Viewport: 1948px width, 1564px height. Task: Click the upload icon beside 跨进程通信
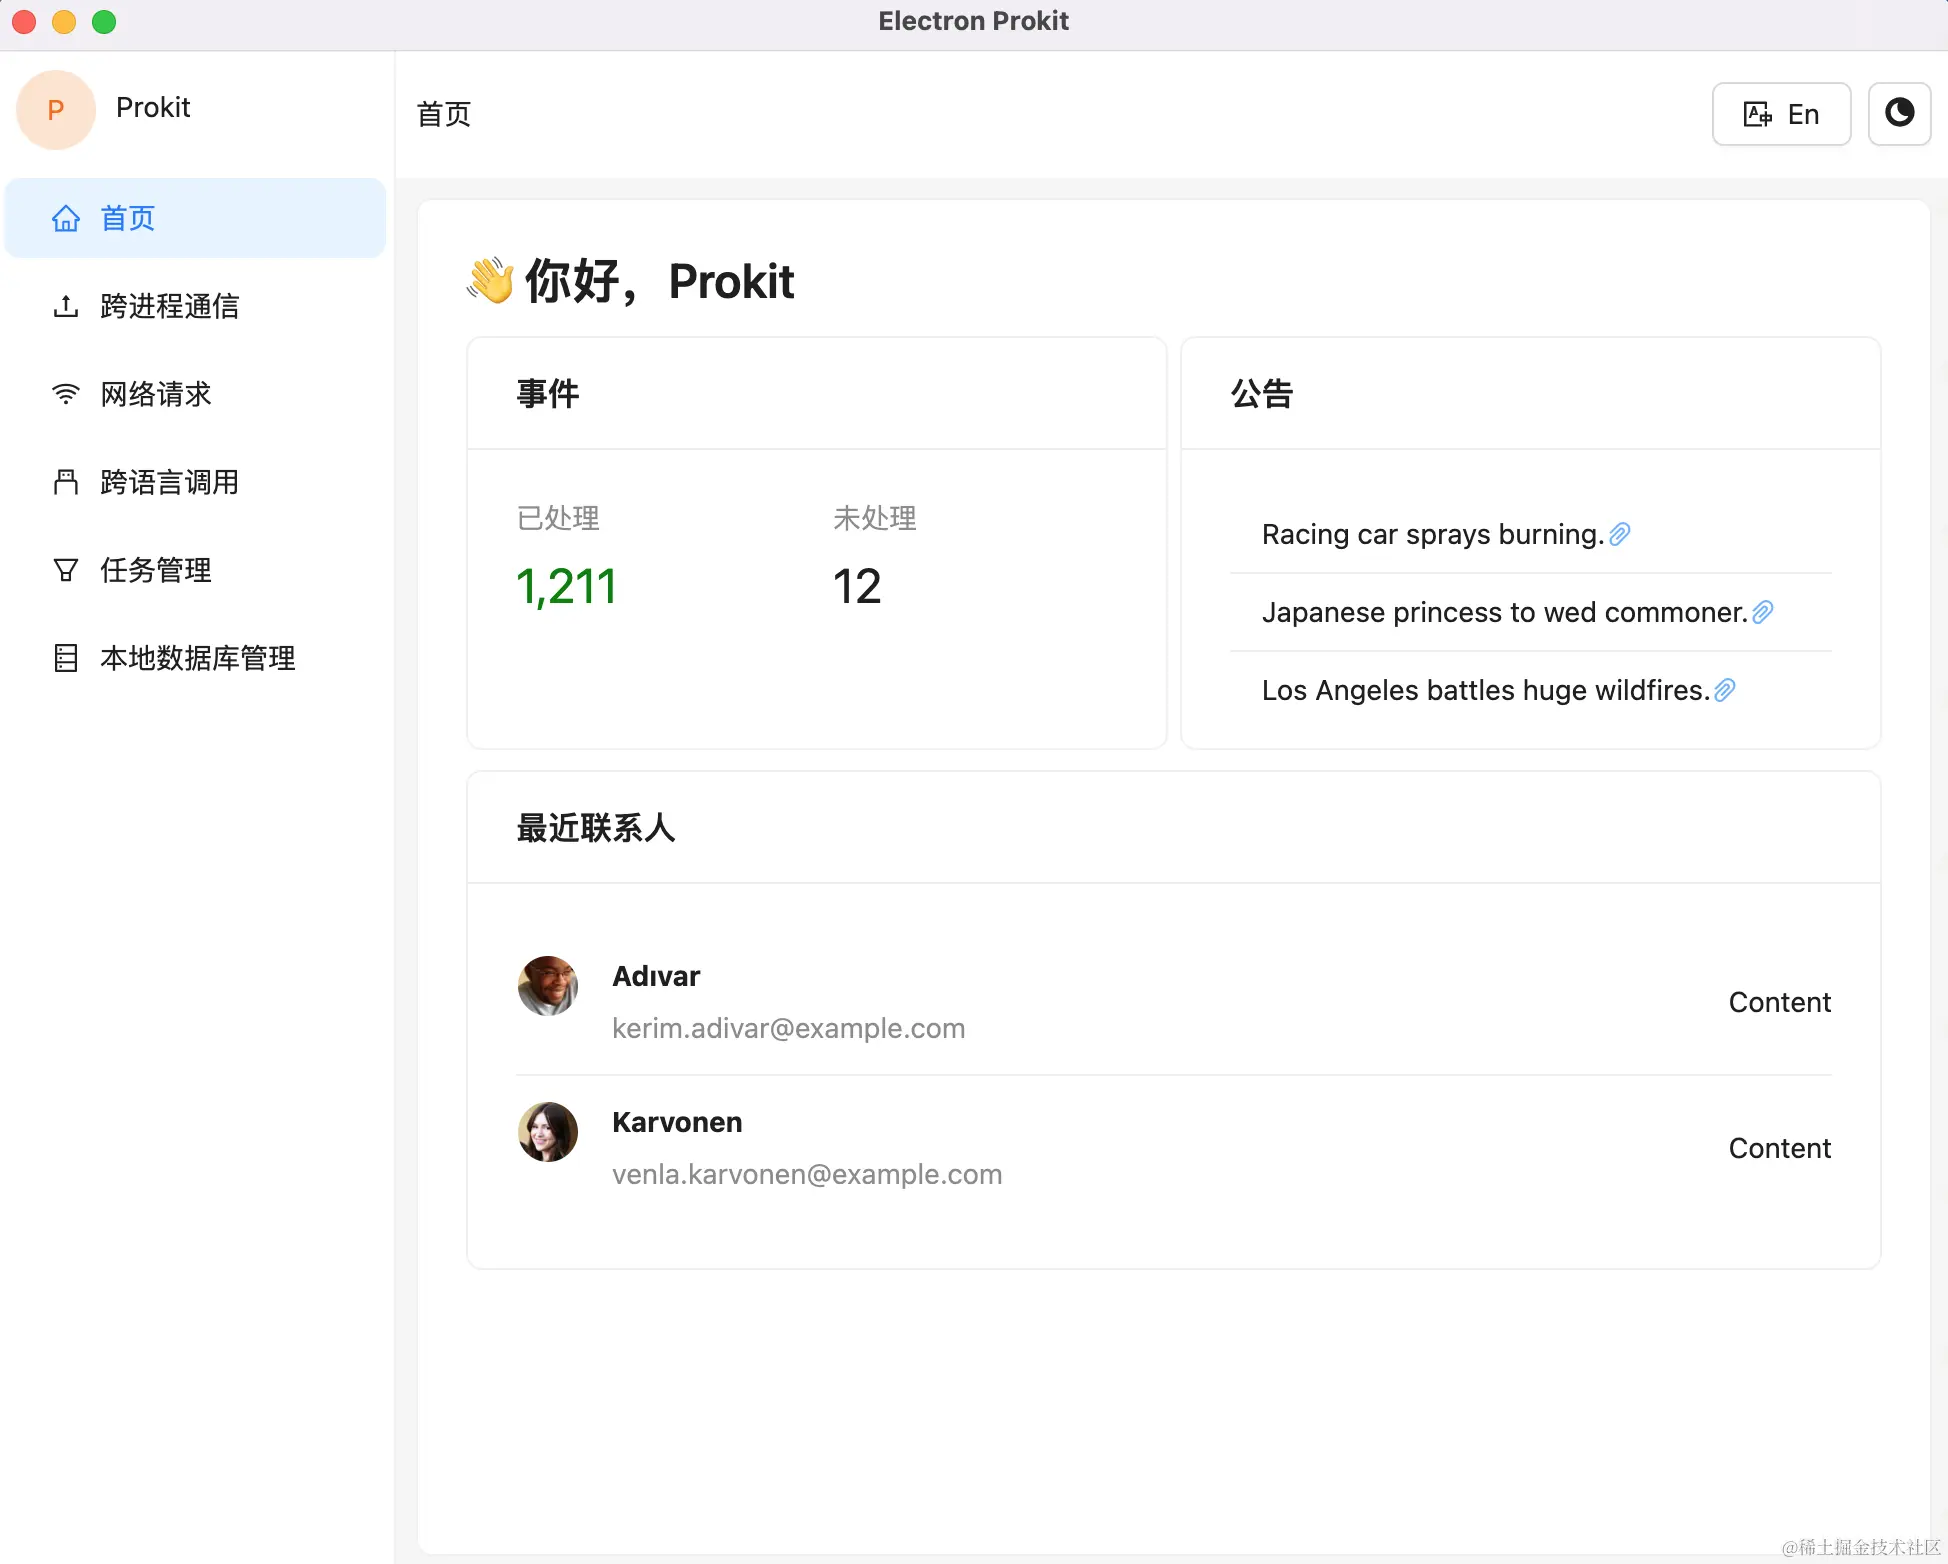[x=66, y=306]
